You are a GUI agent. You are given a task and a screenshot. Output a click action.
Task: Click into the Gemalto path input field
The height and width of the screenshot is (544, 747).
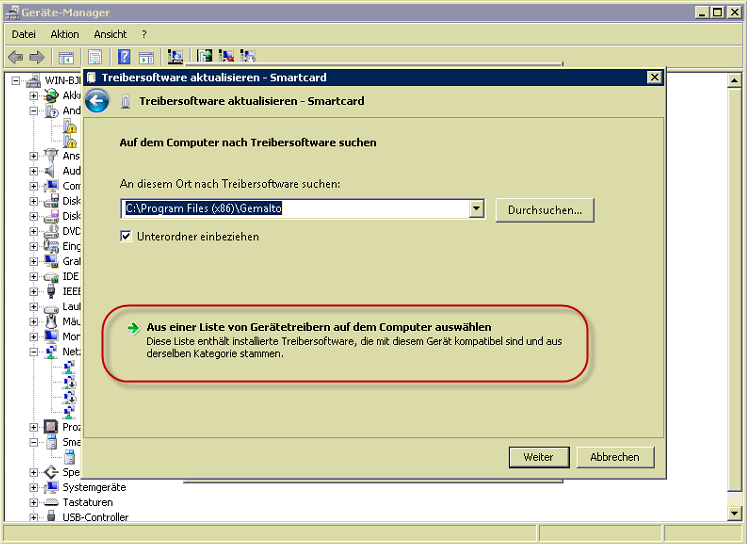(x=293, y=209)
